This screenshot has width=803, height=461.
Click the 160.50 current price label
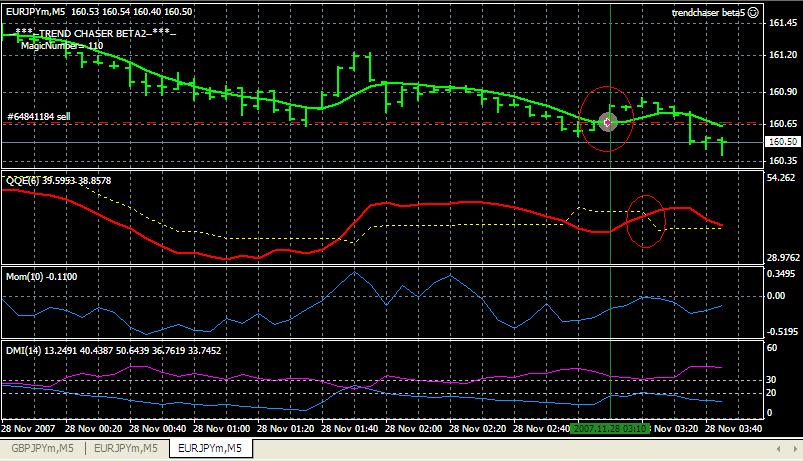pos(783,142)
